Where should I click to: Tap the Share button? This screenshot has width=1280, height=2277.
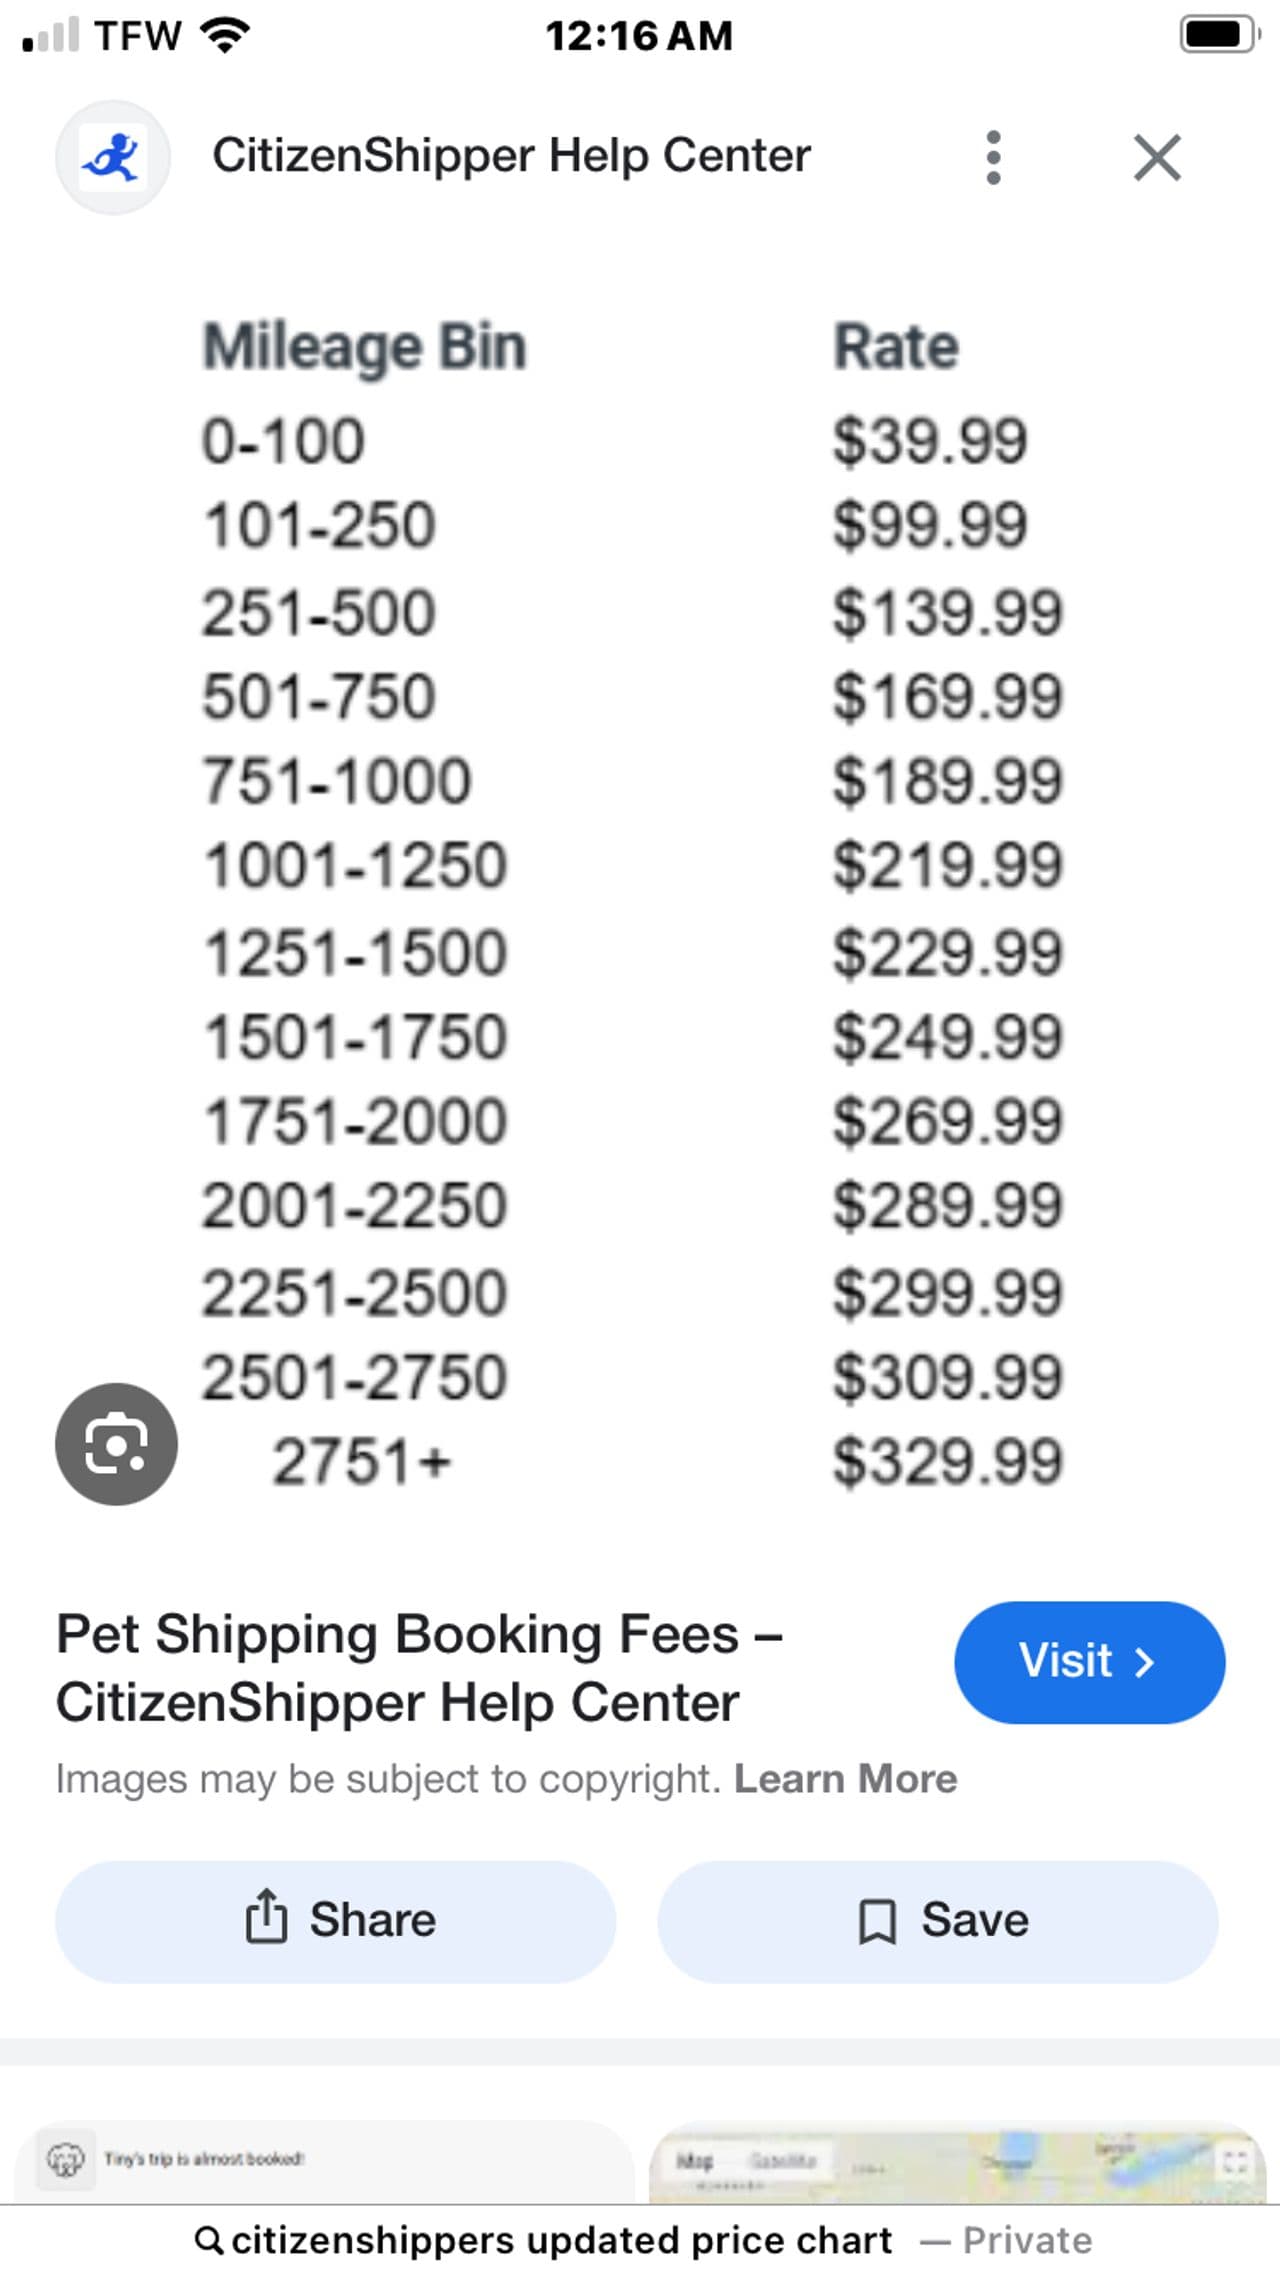335,1921
